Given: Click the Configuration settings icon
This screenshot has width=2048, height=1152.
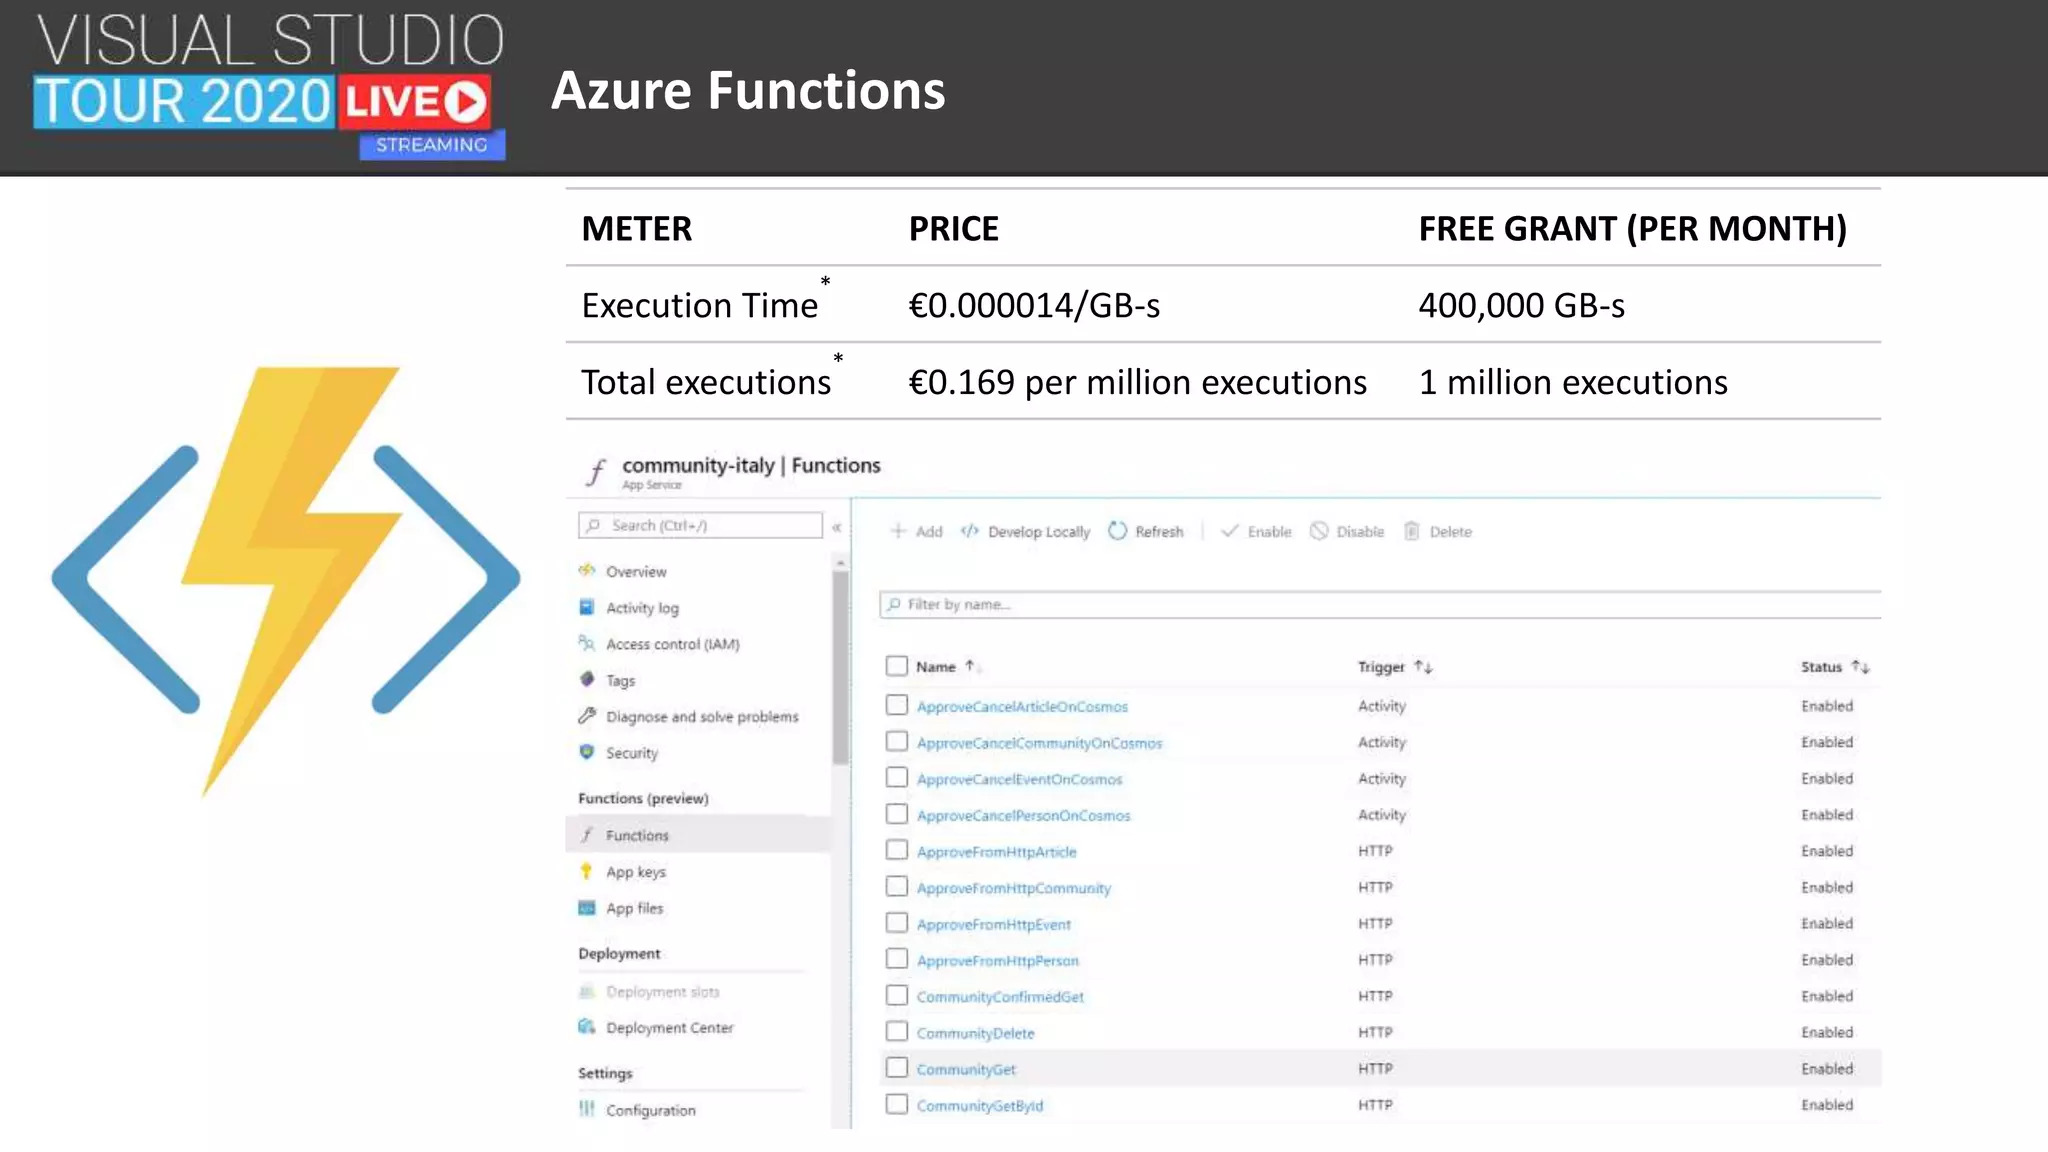Looking at the screenshot, I should 587,1109.
